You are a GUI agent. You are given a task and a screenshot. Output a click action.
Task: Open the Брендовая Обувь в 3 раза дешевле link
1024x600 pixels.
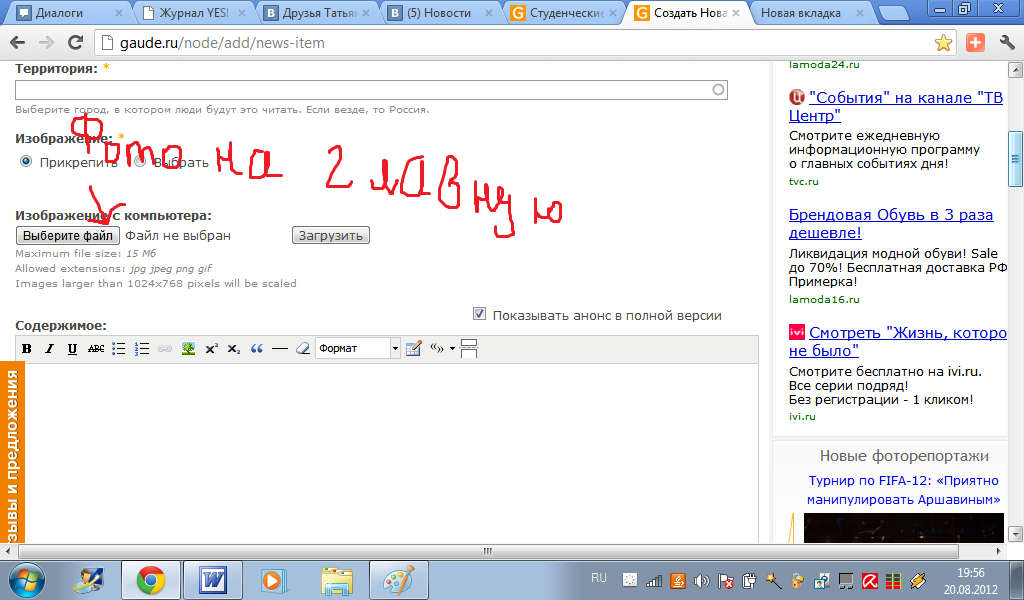coord(891,223)
